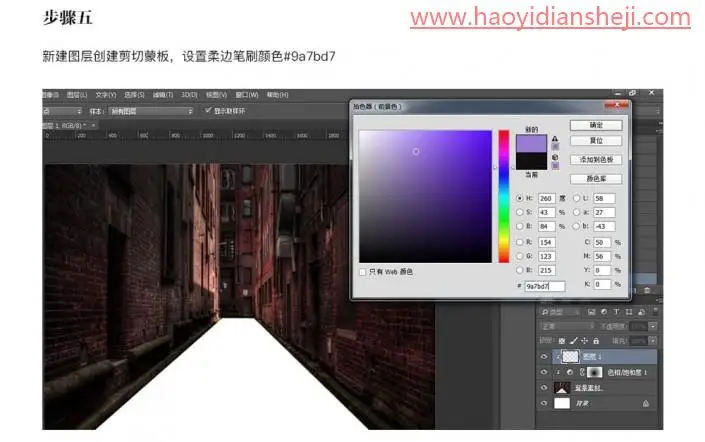The width and height of the screenshot is (705, 442).
Task: Enable the Only Web Colors checkbox
Action: (362, 272)
